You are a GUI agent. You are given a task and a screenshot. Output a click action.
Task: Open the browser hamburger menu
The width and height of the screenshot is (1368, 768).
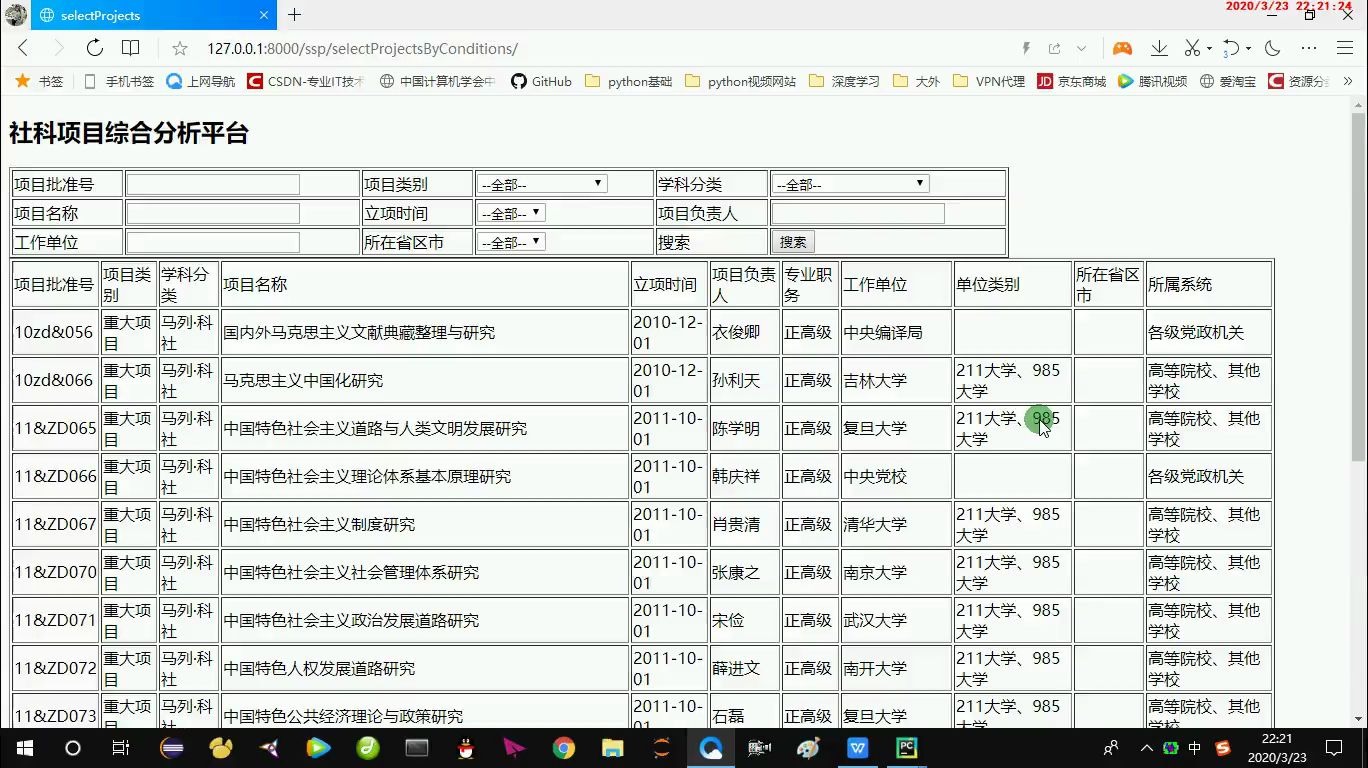tap(1345, 48)
